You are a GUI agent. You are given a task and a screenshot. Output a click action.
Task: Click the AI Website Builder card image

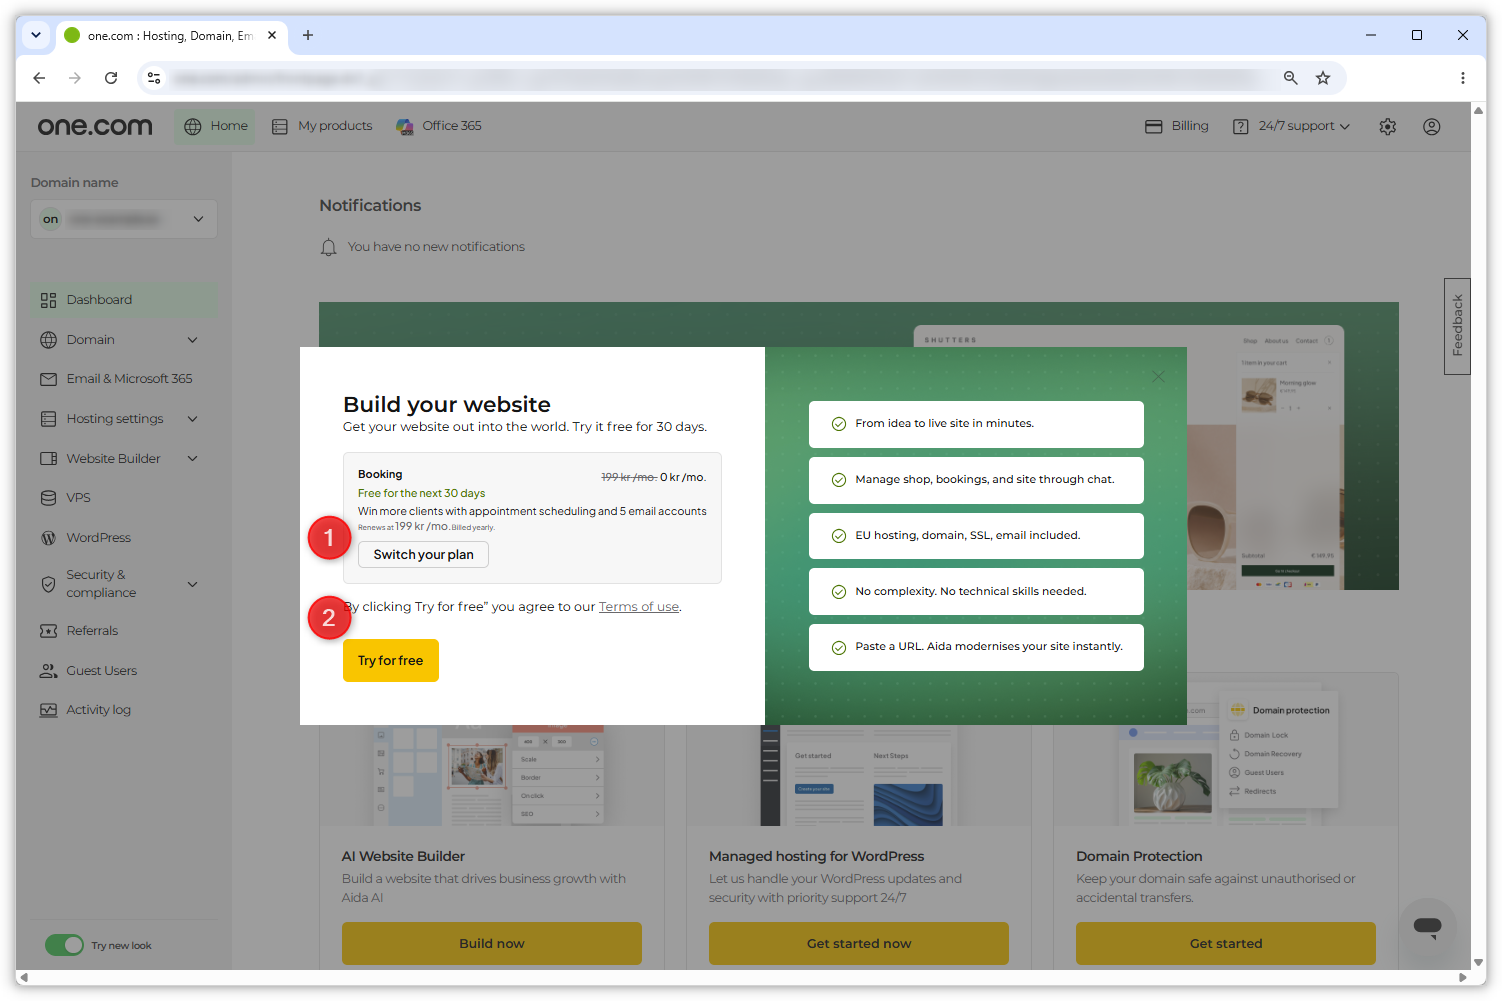pos(492,776)
